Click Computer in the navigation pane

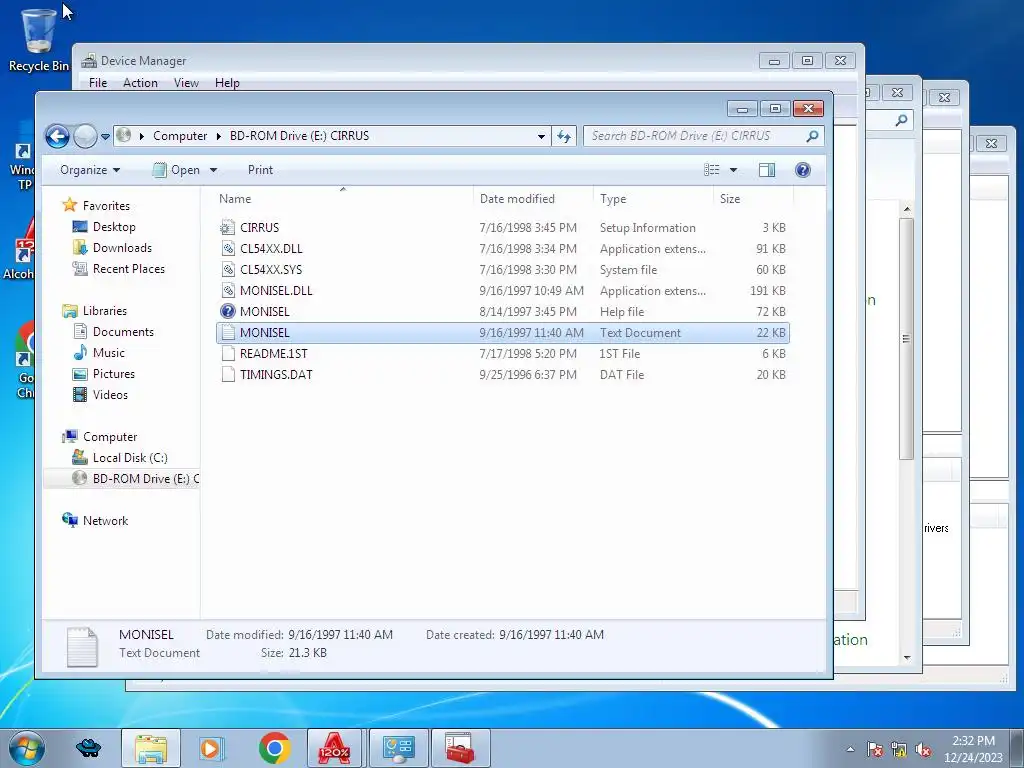[x=110, y=437]
